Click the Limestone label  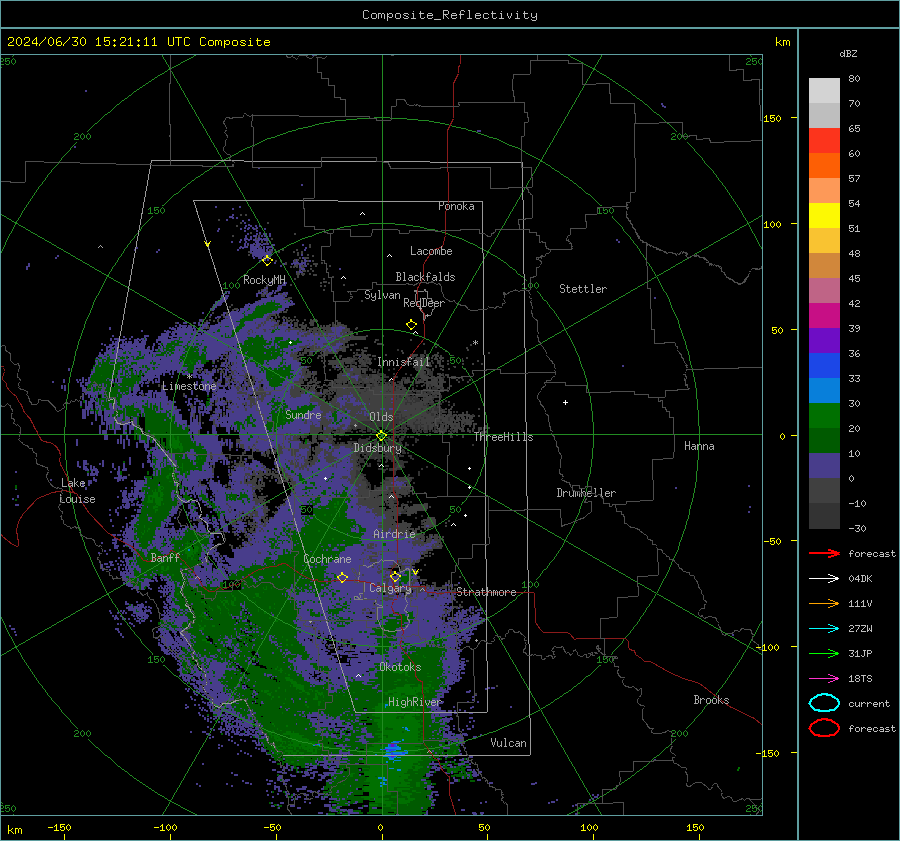pyautogui.click(x=189, y=386)
